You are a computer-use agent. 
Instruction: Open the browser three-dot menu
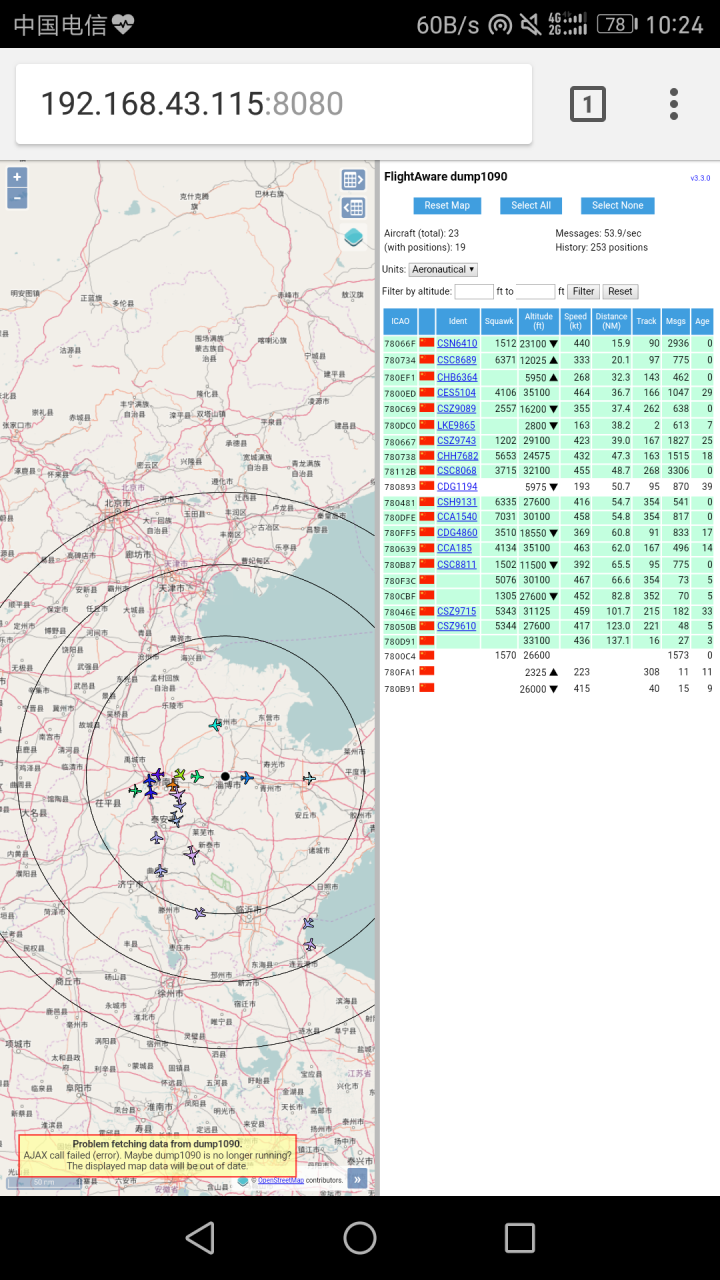point(674,104)
